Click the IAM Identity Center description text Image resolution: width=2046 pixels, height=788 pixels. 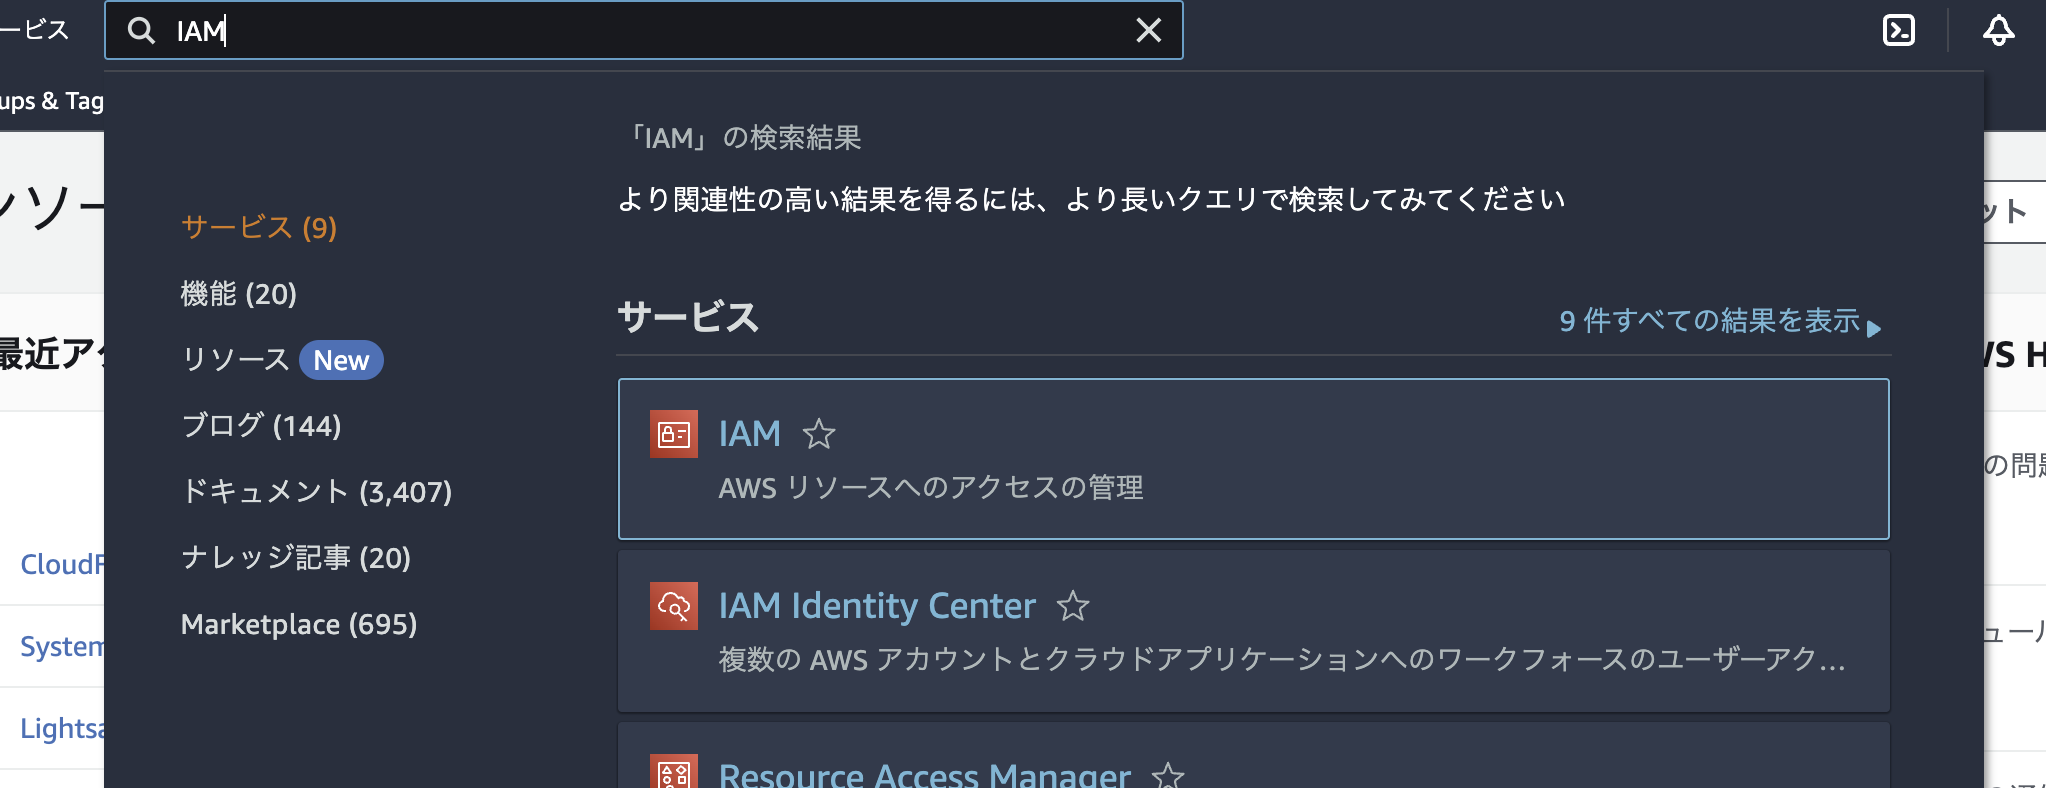coord(1282,660)
